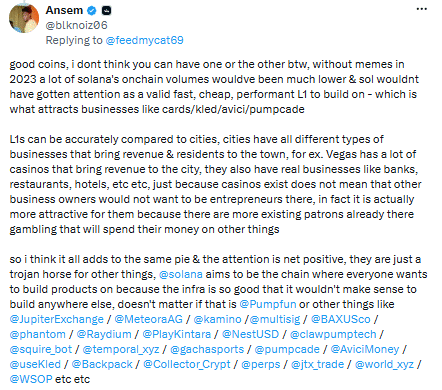Open the Ansem display name

click(x=64, y=10)
